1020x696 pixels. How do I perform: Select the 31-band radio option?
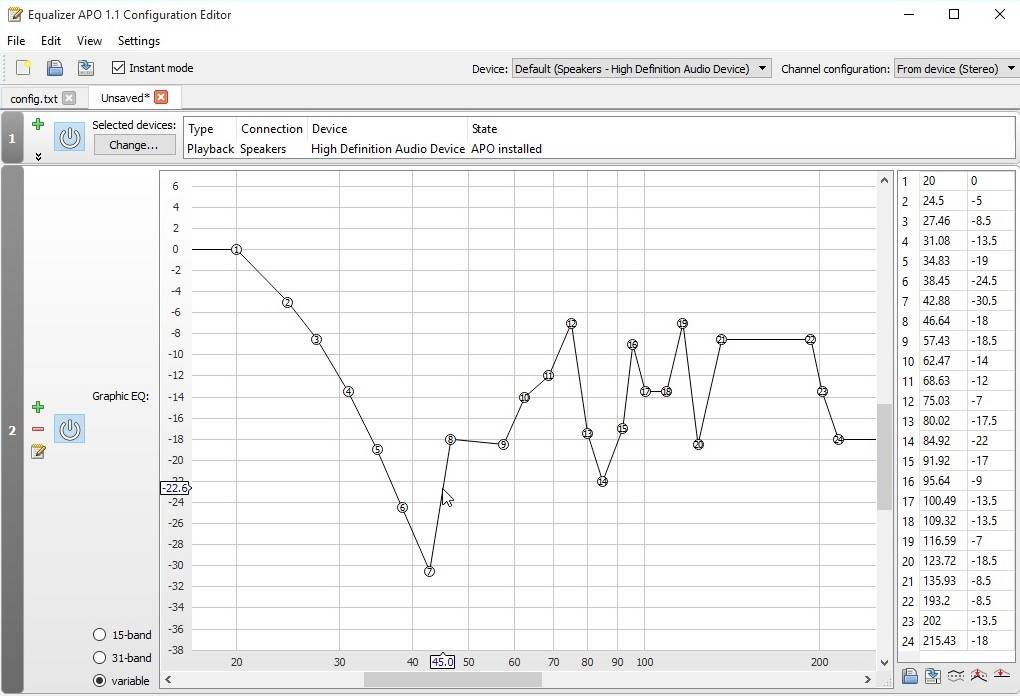click(100, 658)
